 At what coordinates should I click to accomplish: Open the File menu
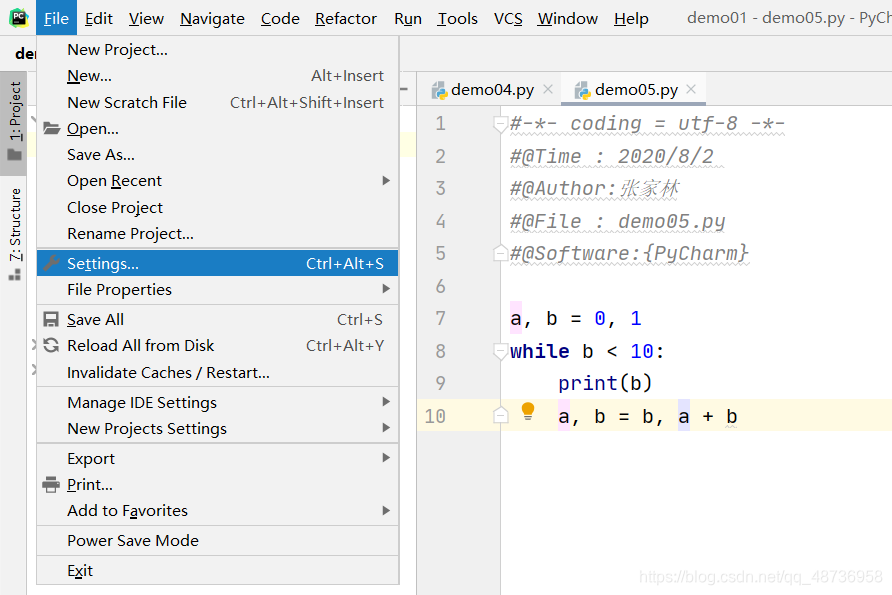(x=56, y=19)
